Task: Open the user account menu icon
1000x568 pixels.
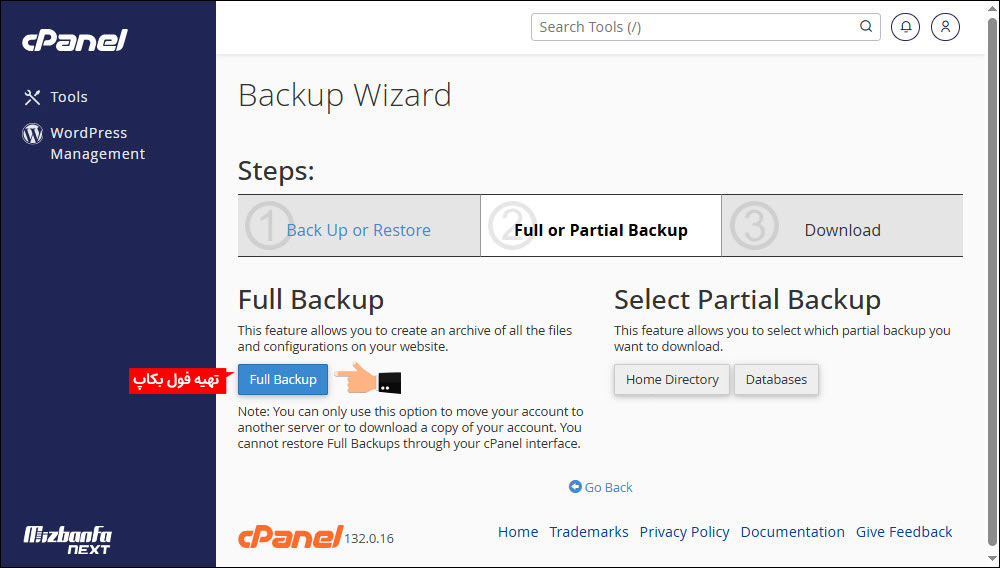Action: (945, 27)
